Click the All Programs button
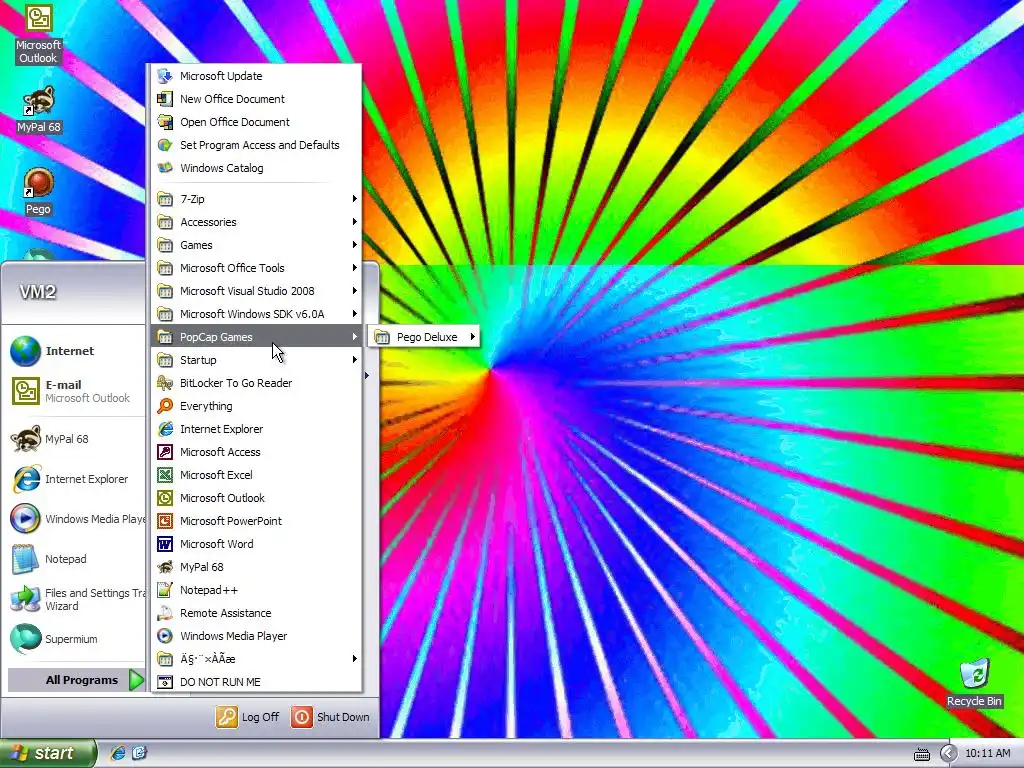This screenshot has height=768, width=1024. click(76, 680)
